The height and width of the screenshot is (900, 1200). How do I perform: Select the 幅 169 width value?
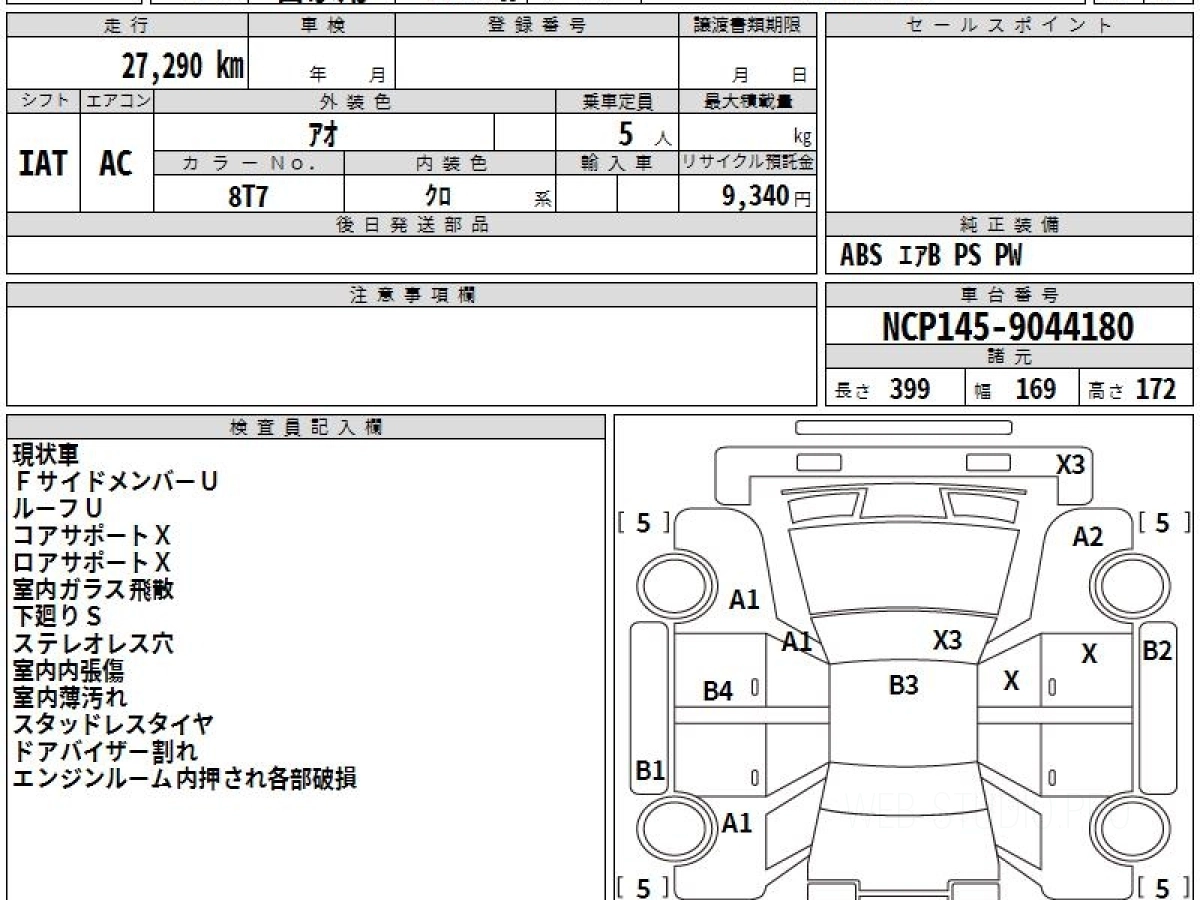(1015, 389)
